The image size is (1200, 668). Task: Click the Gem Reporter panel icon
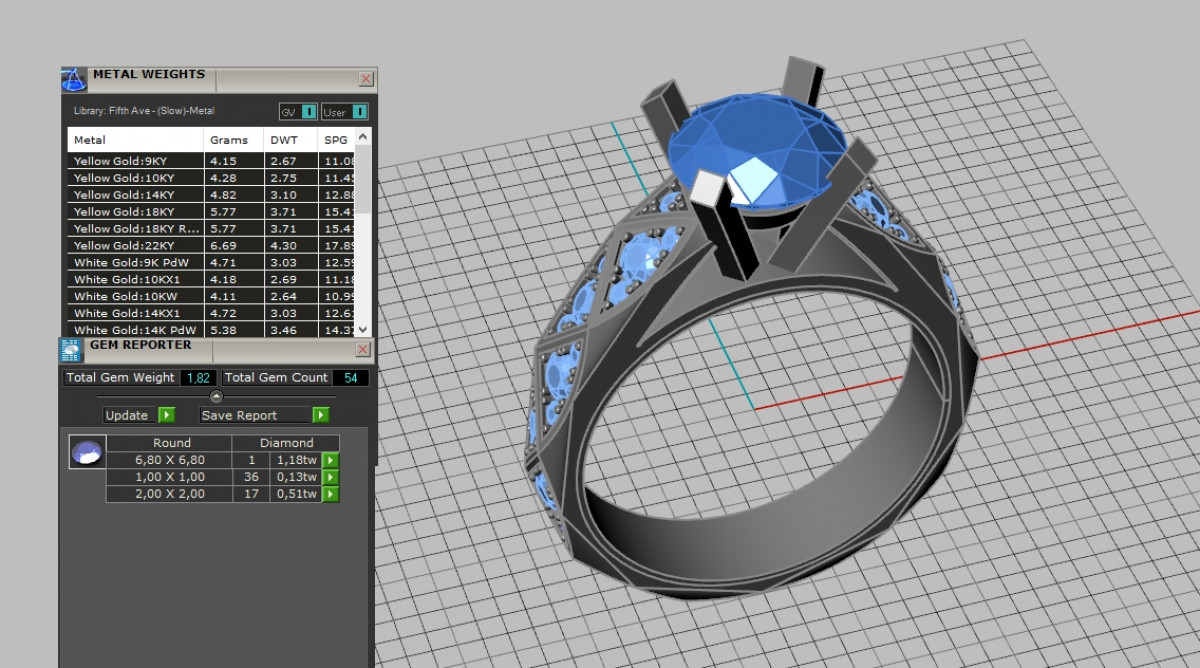[72, 350]
